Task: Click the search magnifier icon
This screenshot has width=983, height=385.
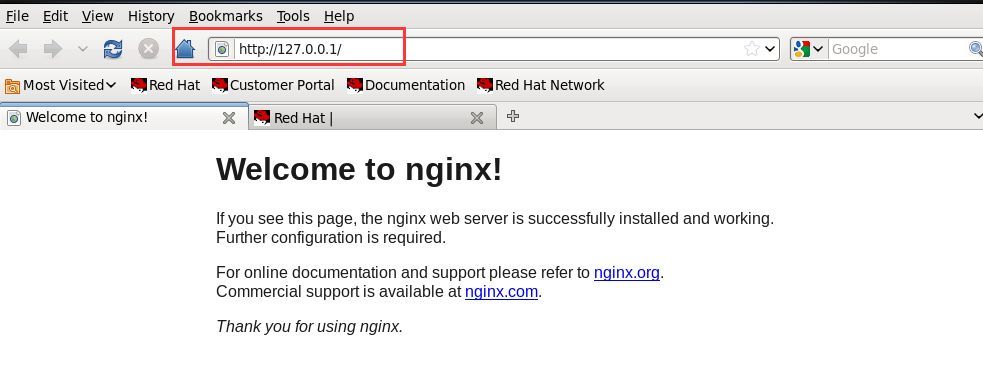Action: (975, 49)
